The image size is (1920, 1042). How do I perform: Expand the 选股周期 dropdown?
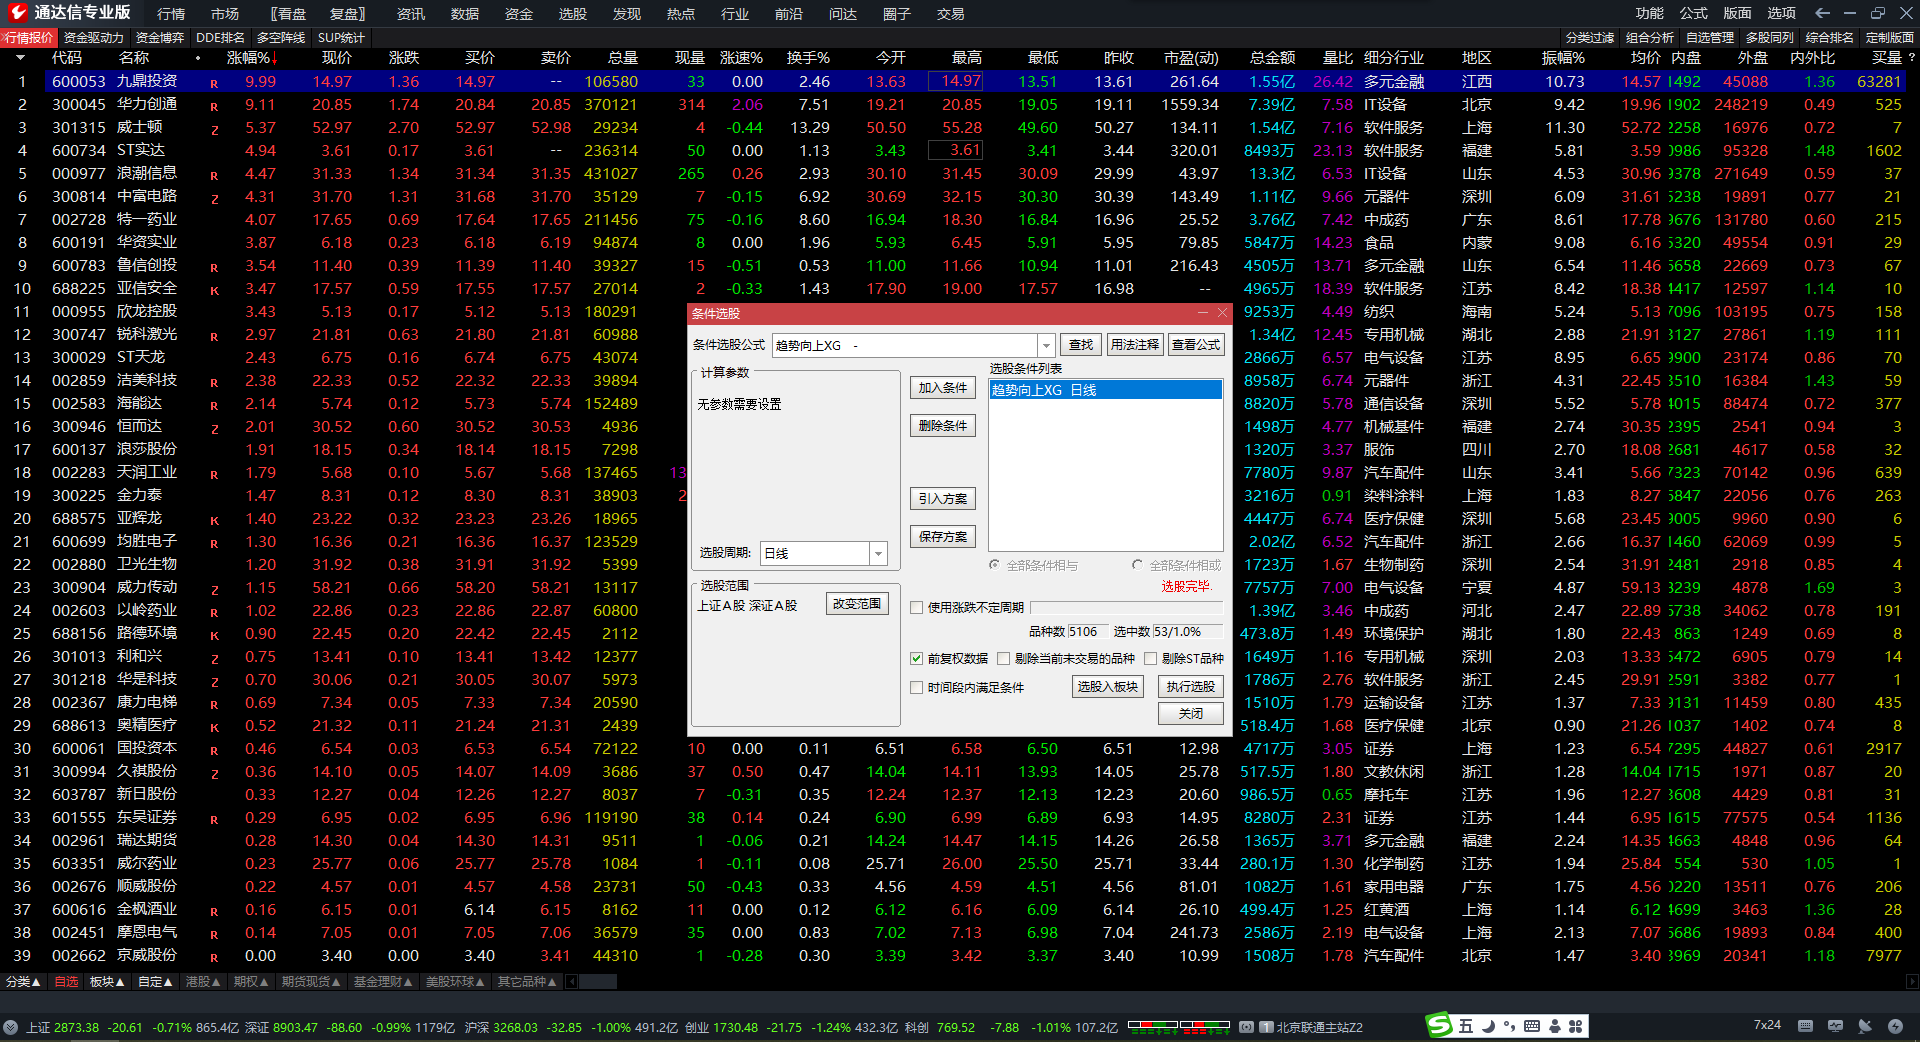pos(878,553)
